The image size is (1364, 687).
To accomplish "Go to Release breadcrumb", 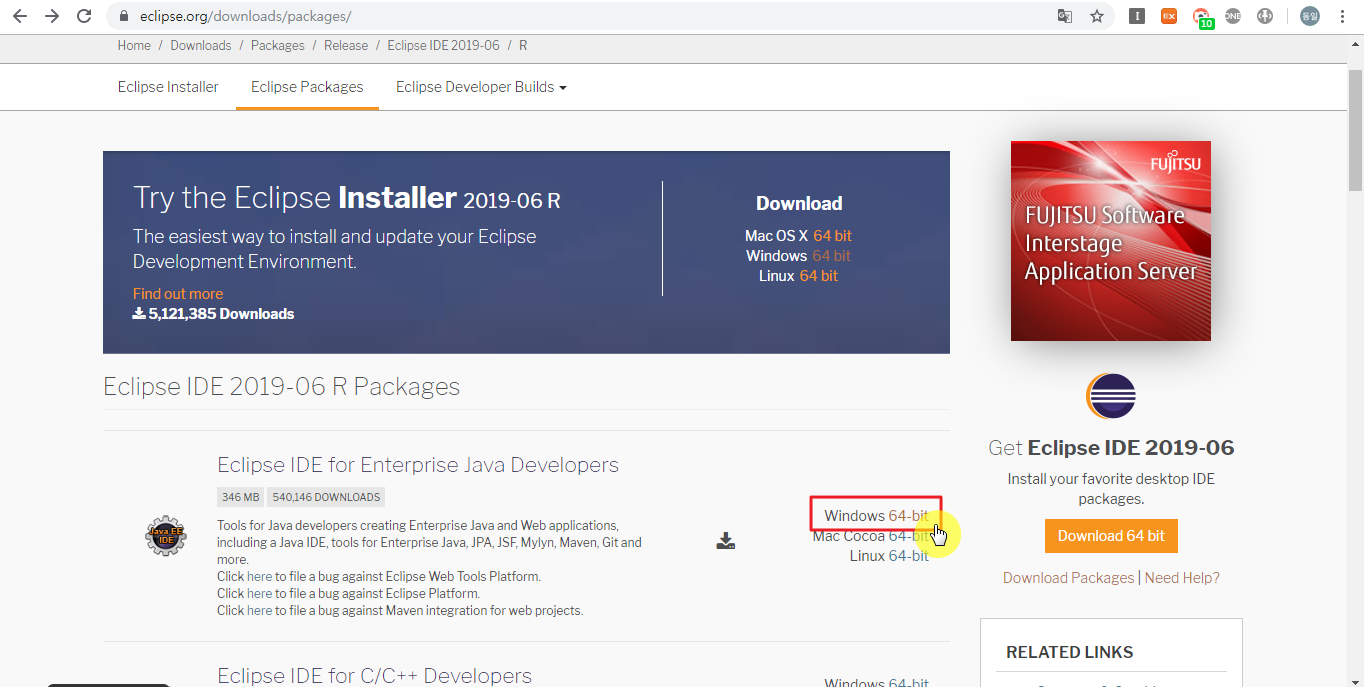I will (346, 46).
